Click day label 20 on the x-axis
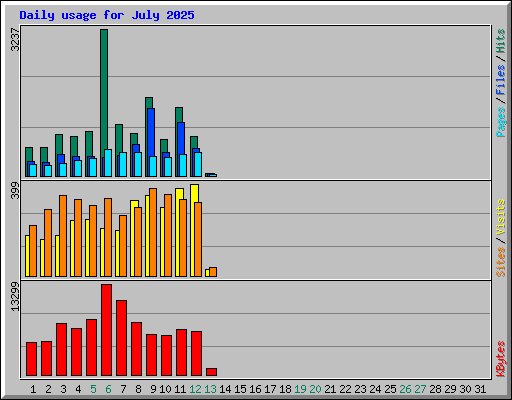This screenshot has height=400, width=512. 315,389
